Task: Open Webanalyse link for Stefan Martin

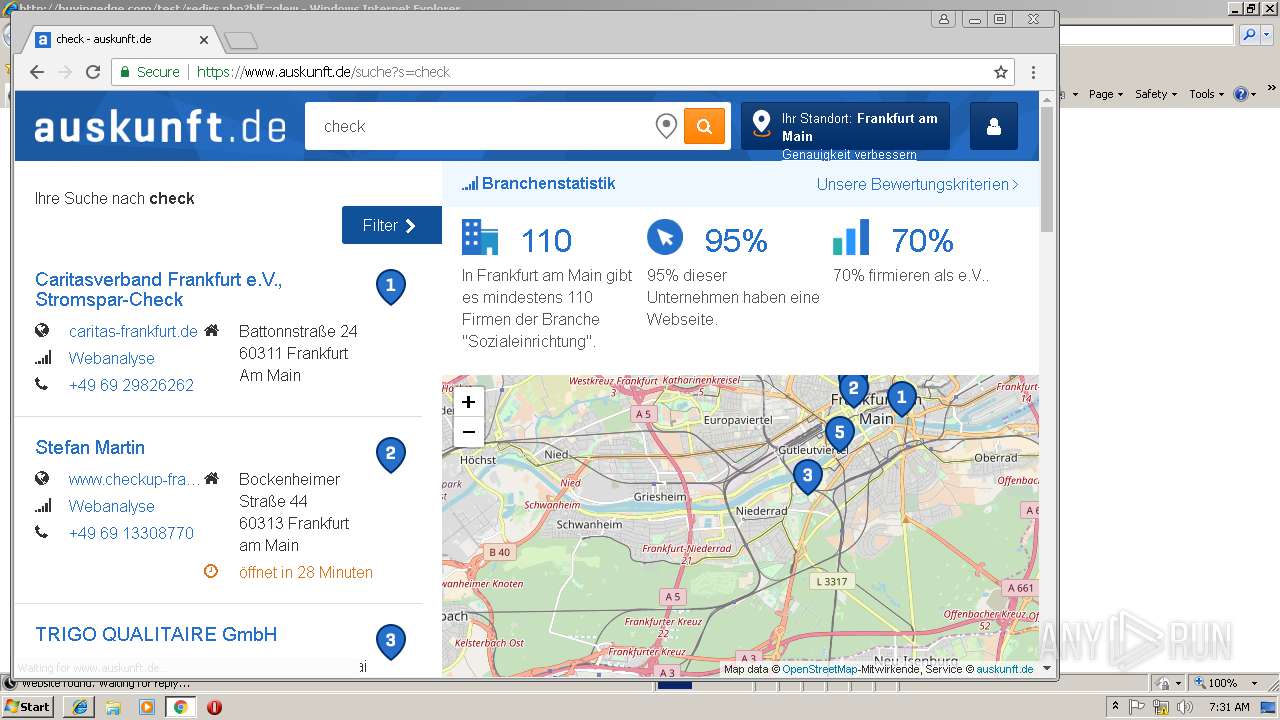Action: tap(111, 506)
